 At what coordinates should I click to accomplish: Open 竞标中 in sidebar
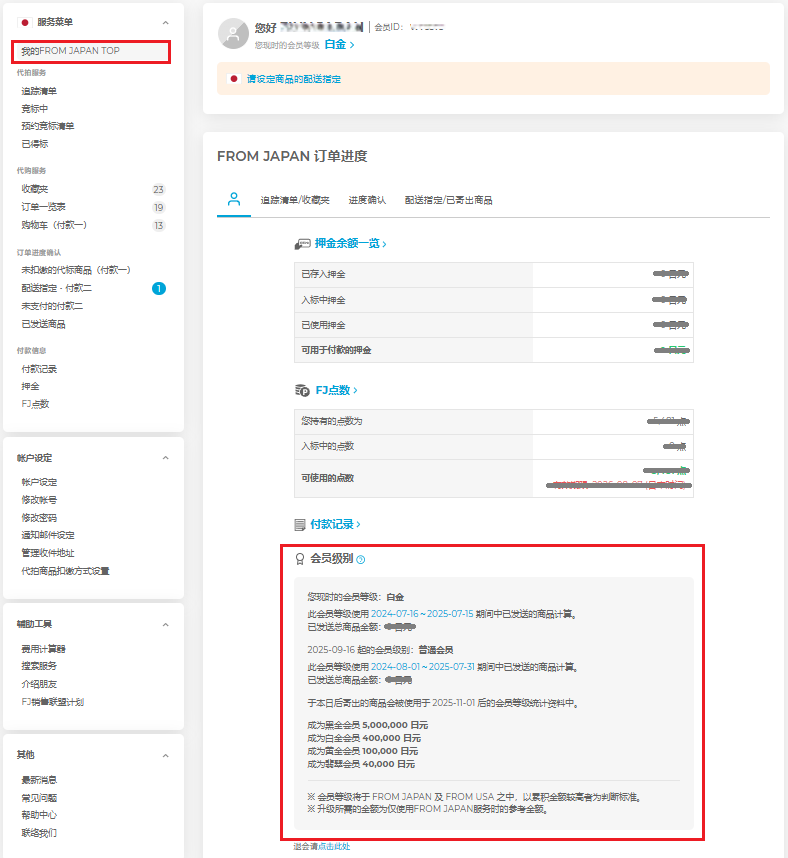pos(34,108)
